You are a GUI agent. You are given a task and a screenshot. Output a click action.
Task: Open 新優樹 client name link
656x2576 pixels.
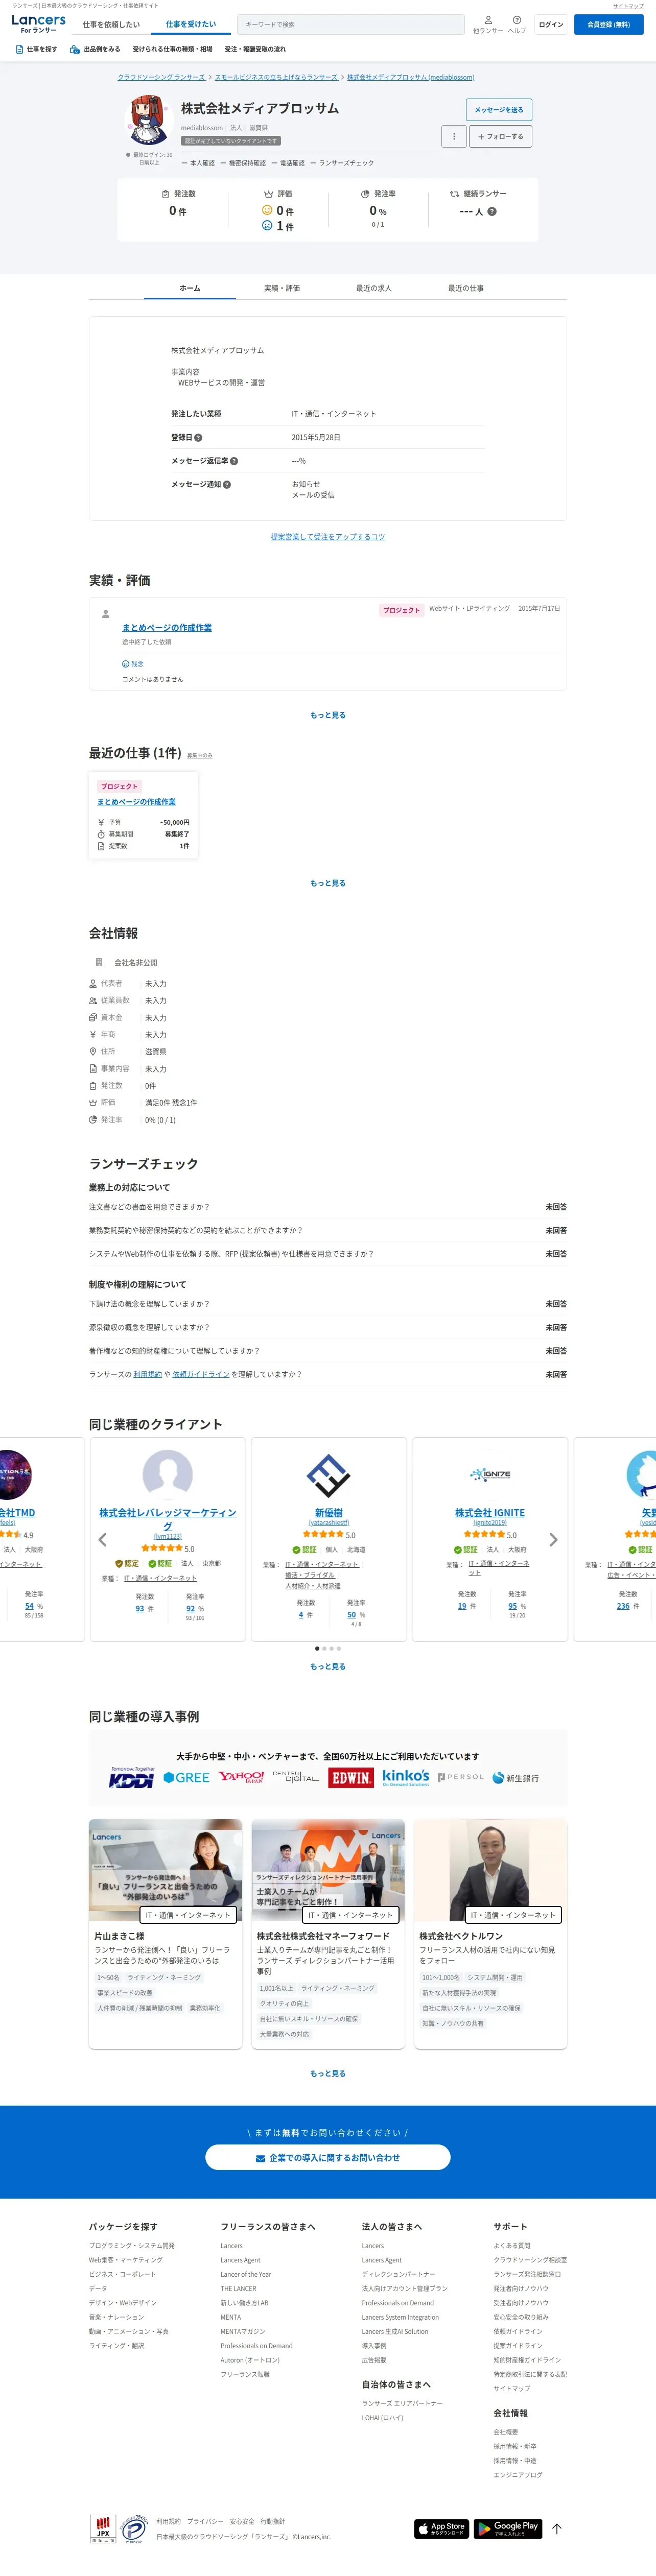pos(329,1513)
